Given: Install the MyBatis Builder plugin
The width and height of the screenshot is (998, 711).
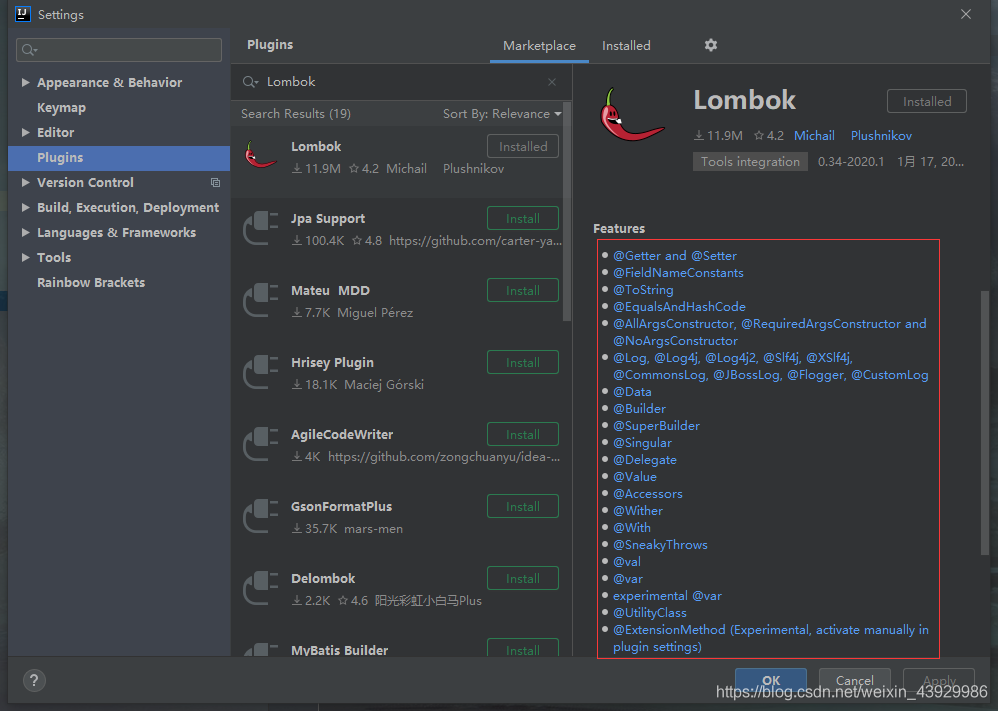Looking at the screenshot, I should (x=523, y=648).
